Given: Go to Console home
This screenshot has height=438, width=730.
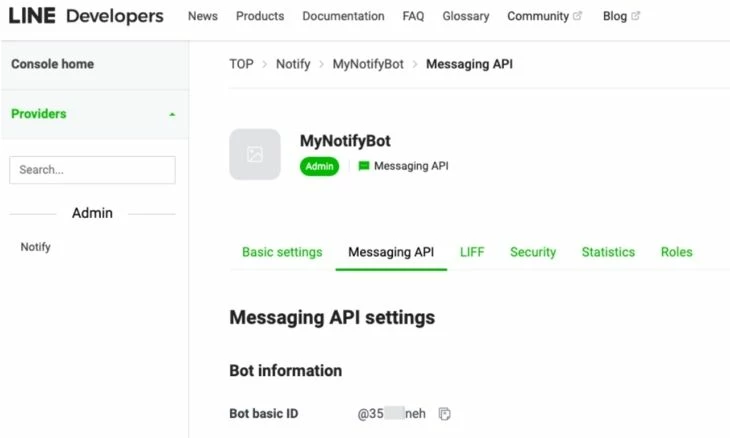Looking at the screenshot, I should 53,64.
